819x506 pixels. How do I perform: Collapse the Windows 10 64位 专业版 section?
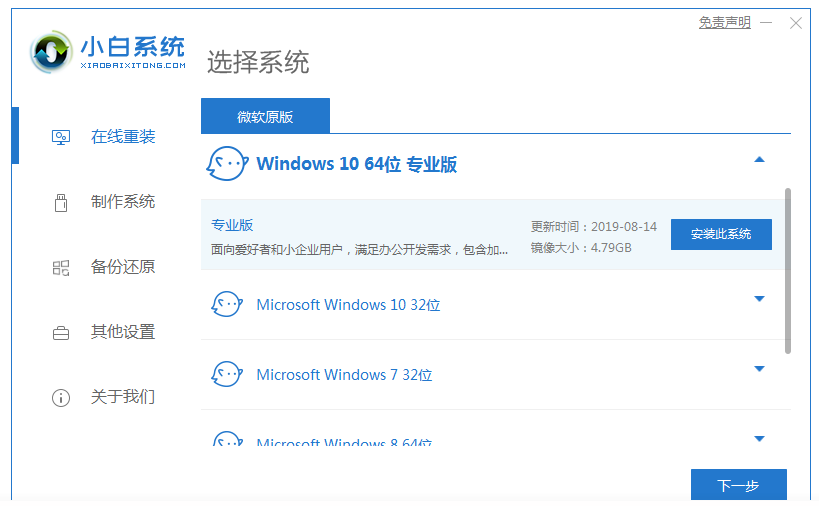tap(759, 160)
